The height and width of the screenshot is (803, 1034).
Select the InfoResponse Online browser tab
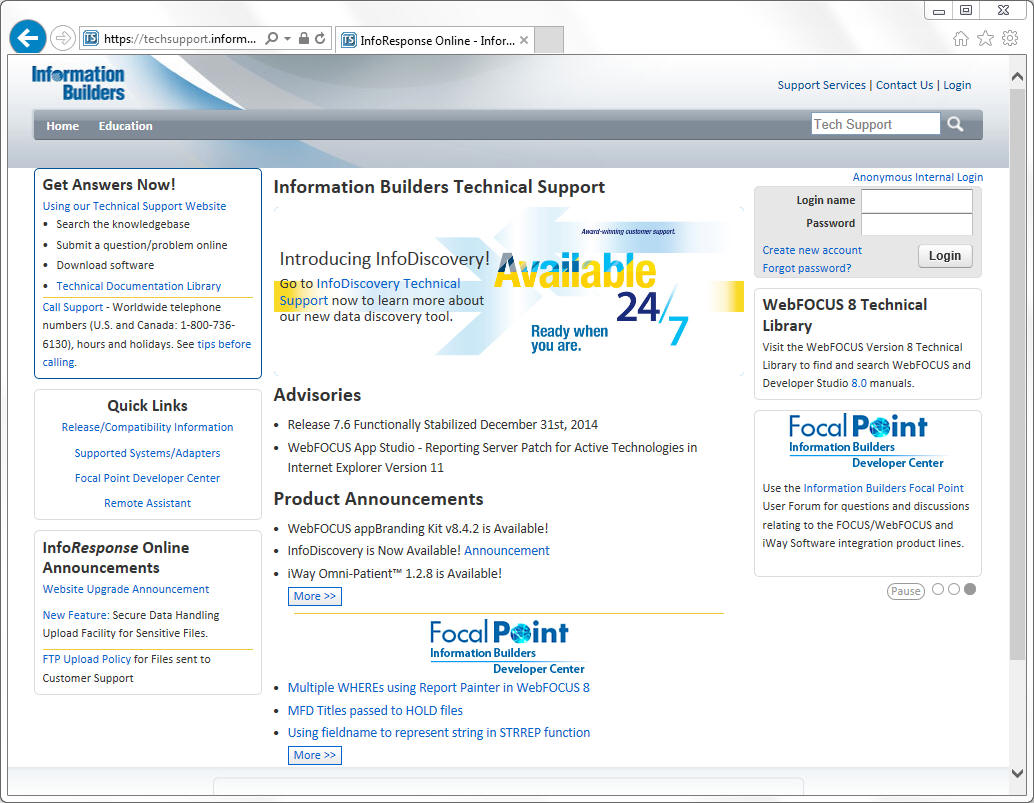435,40
